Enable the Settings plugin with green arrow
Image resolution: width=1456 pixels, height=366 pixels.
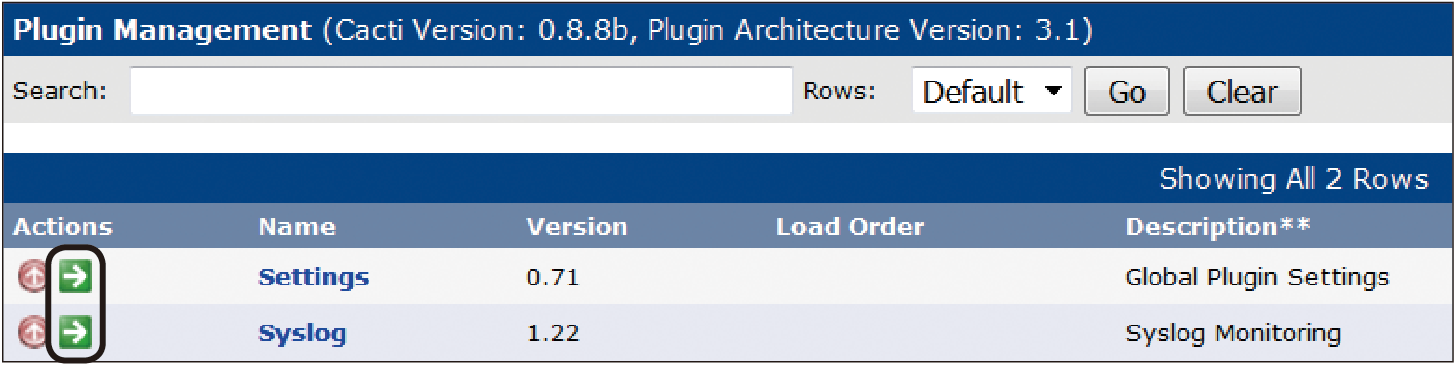75,277
